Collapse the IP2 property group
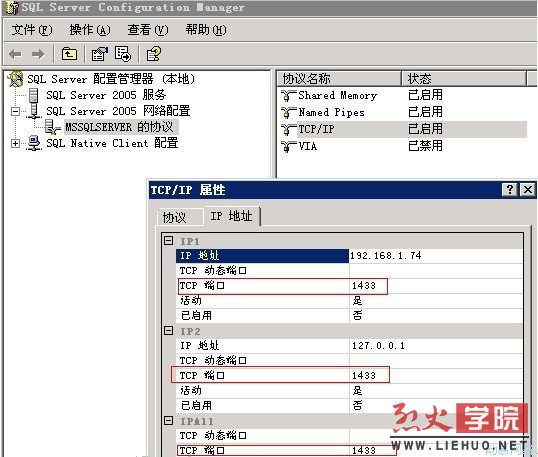538x457 pixels. (168, 331)
